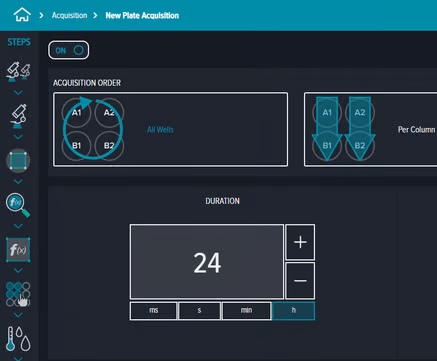
Task: Switch the ON toggle off
Action: [69, 50]
